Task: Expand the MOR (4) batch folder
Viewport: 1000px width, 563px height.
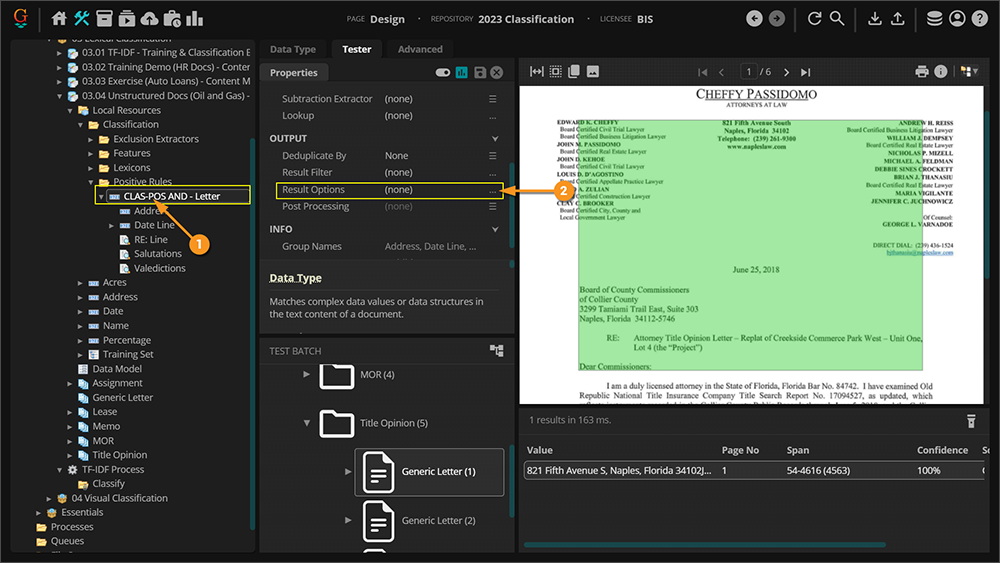Action: (306, 374)
